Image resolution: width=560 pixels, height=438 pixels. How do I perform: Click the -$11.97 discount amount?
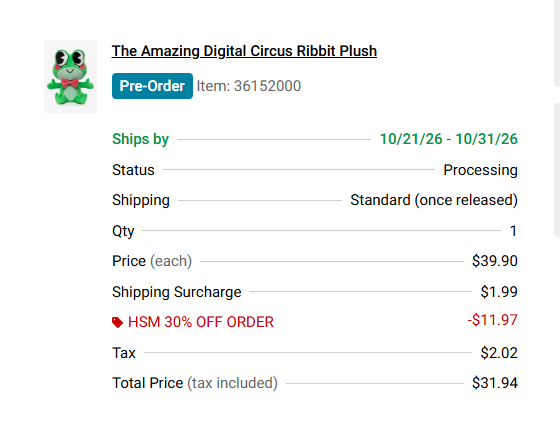pyautogui.click(x=492, y=320)
